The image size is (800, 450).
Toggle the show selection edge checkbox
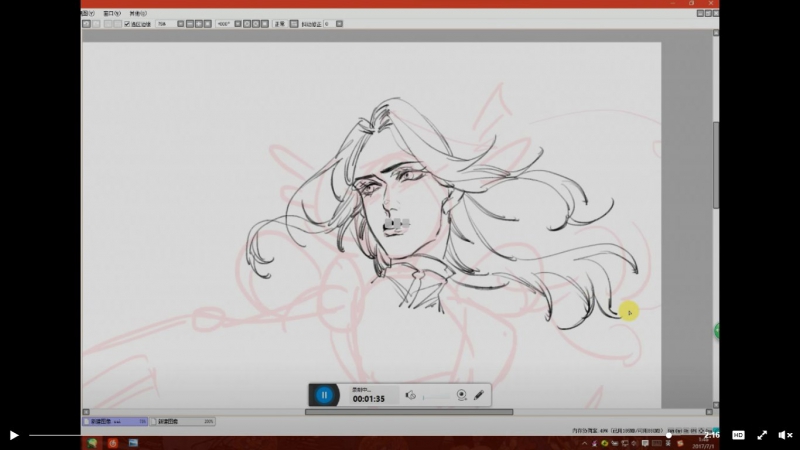127,24
